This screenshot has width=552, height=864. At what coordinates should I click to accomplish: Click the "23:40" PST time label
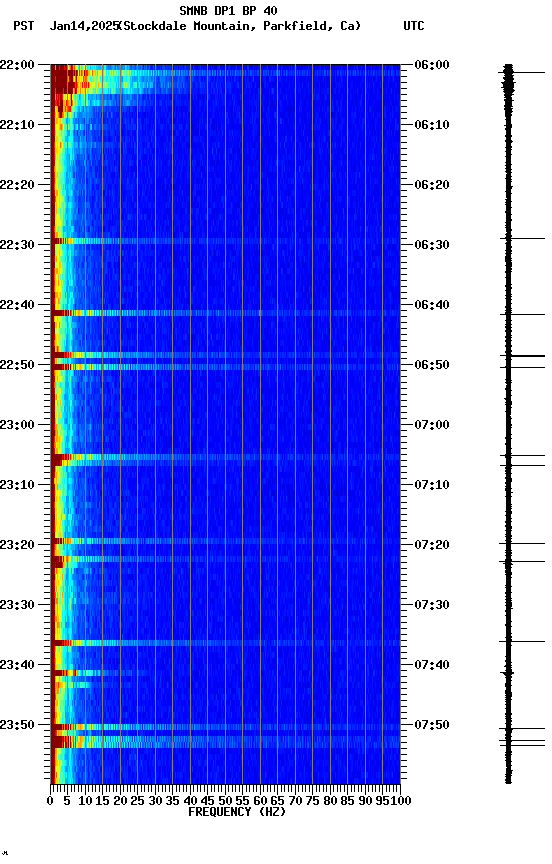coord(17,666)
